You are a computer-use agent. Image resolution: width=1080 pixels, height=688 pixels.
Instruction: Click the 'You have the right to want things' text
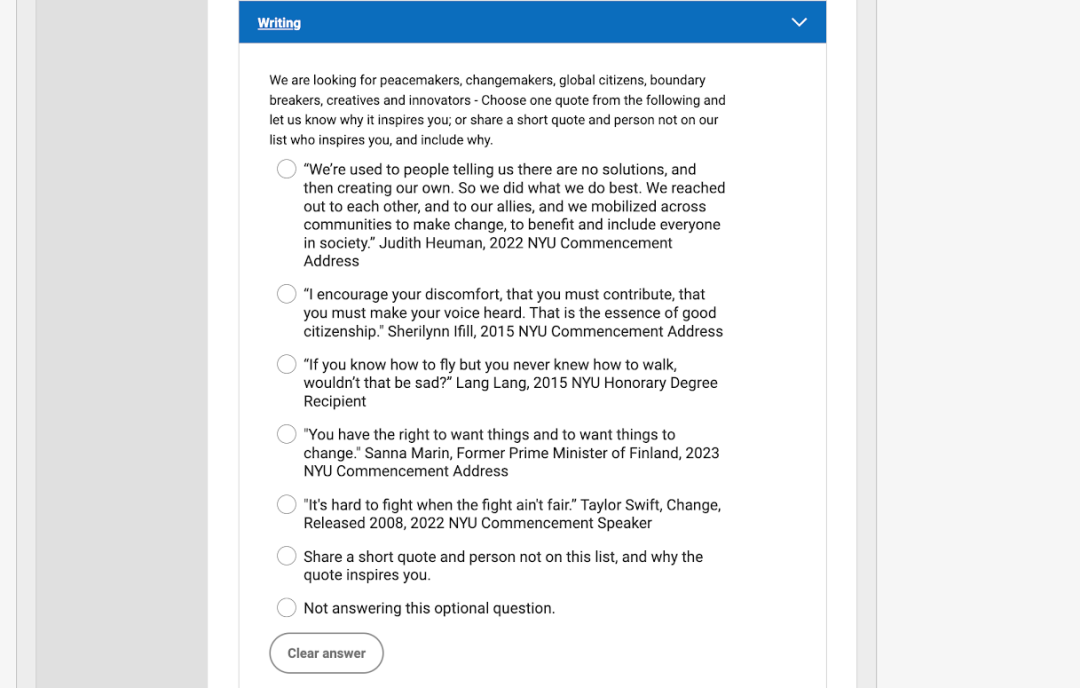click(x=511, y=452)
